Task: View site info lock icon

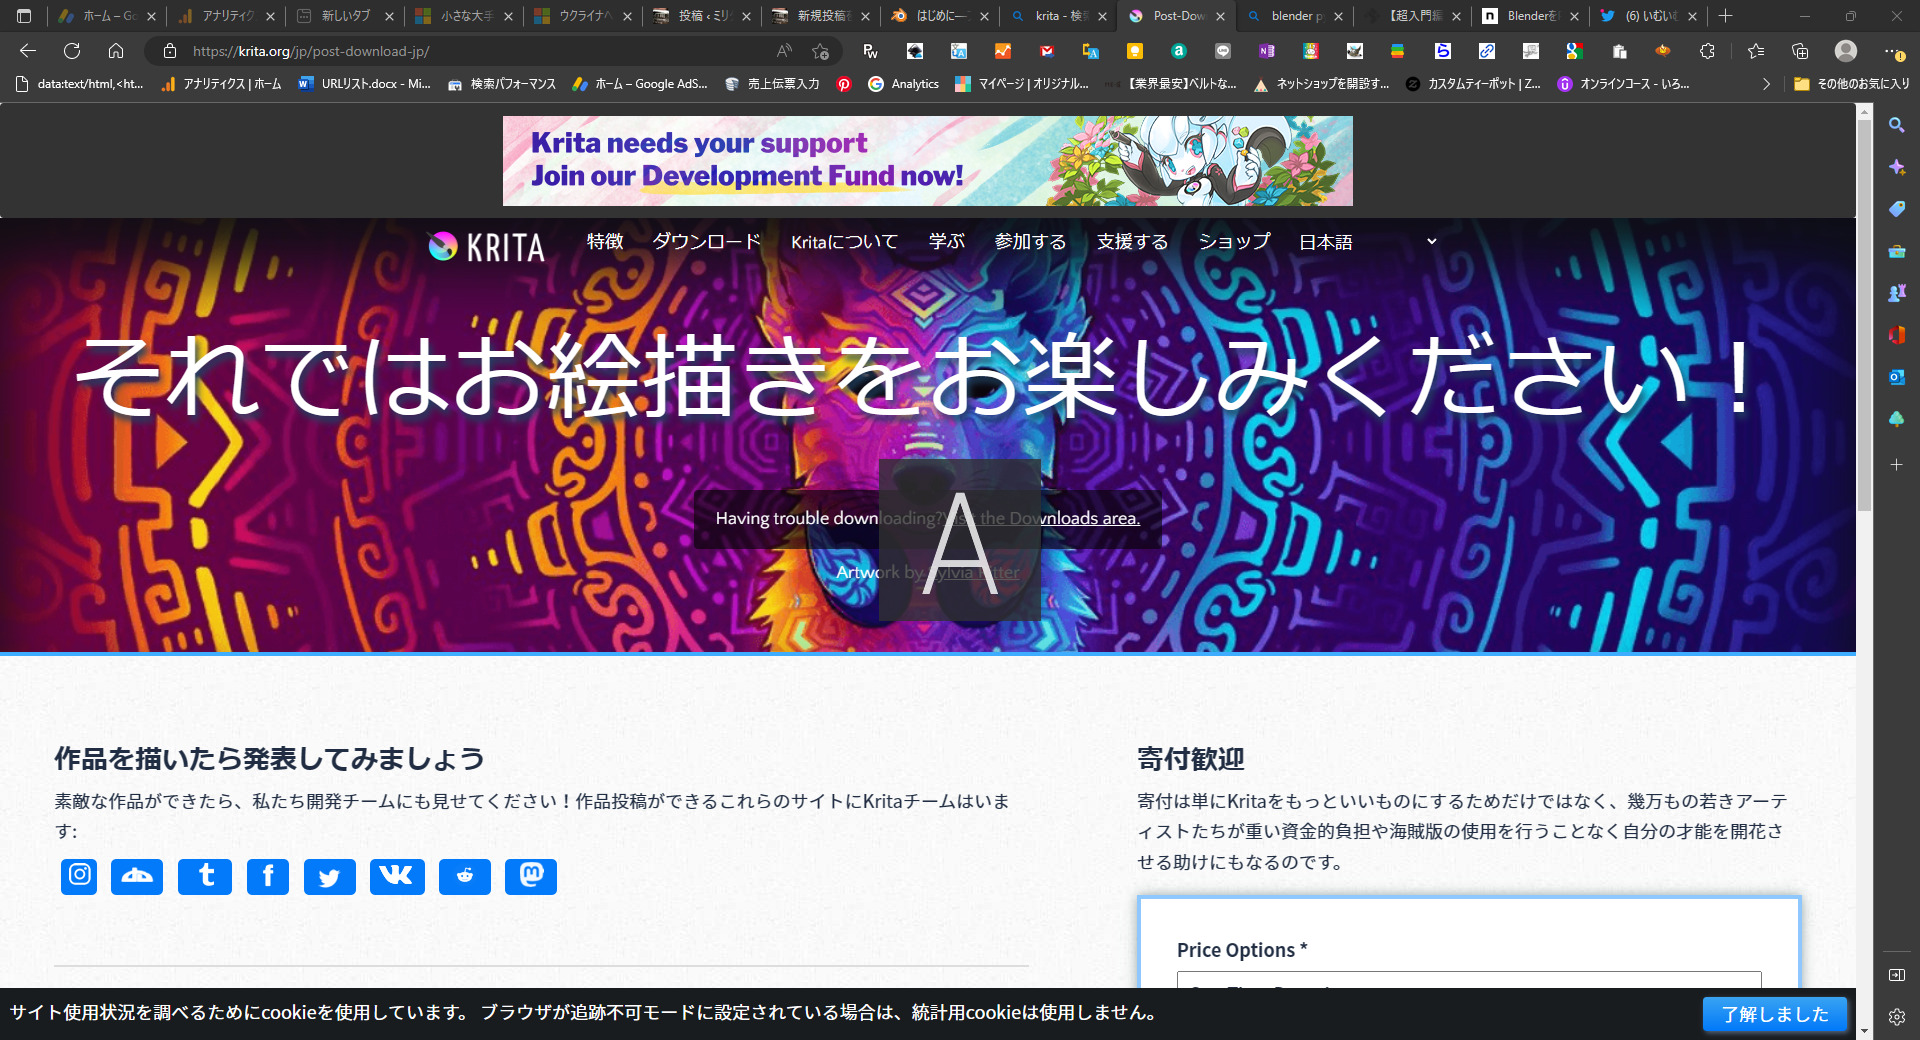Action: 170,51
